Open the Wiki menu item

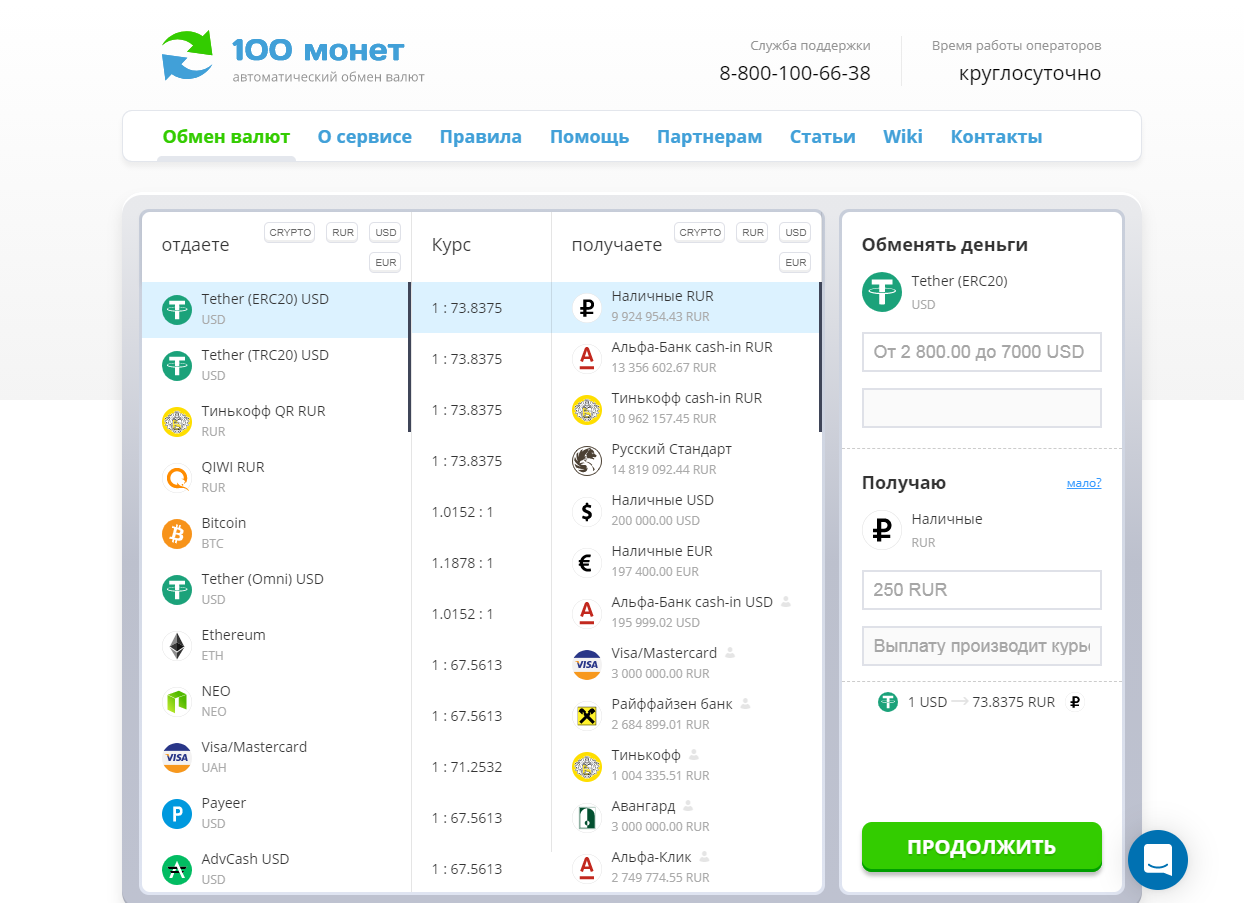click(x=903, y=137)
